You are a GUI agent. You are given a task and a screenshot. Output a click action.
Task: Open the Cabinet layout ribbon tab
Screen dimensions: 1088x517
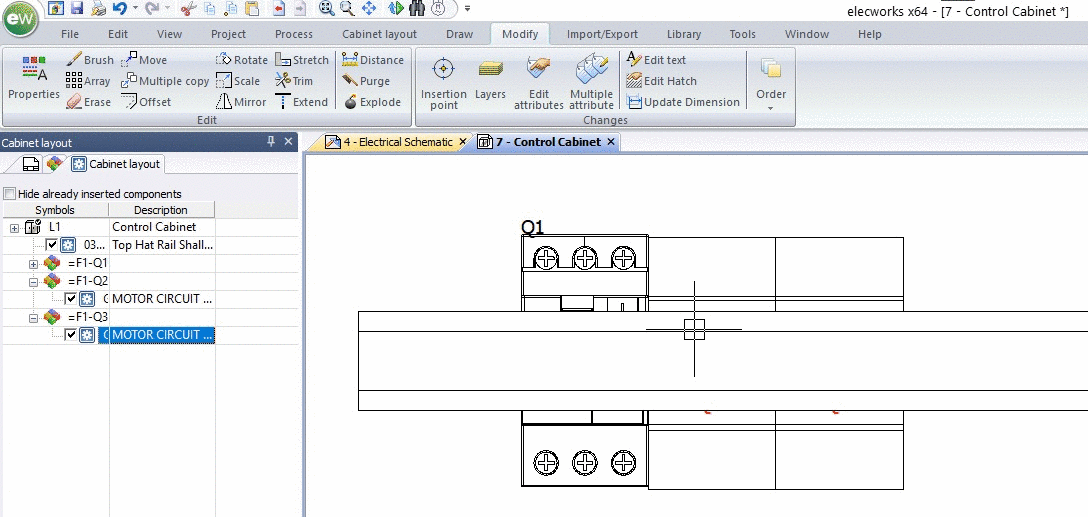[380, 34]
